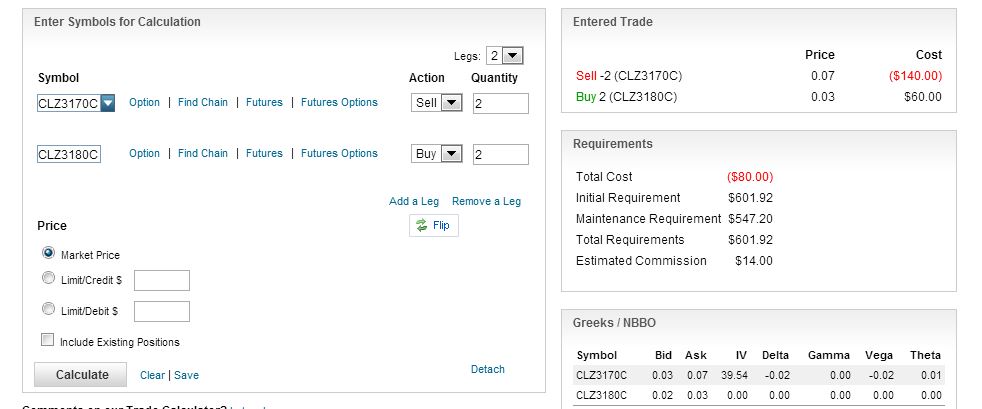Enable Include Existing Positions checkbox
The width and height of the screenshot is (982, 409).
pyautogui.click(x=48, y=340)
